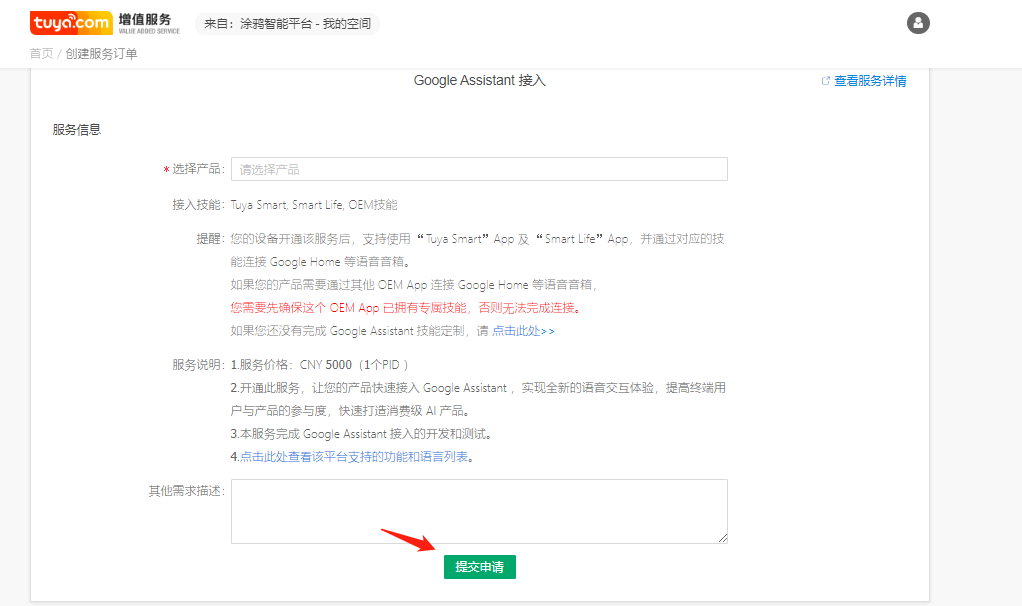Click the Google Assistant 接入 title
The image size is (1022, 606).
point(480,80)
